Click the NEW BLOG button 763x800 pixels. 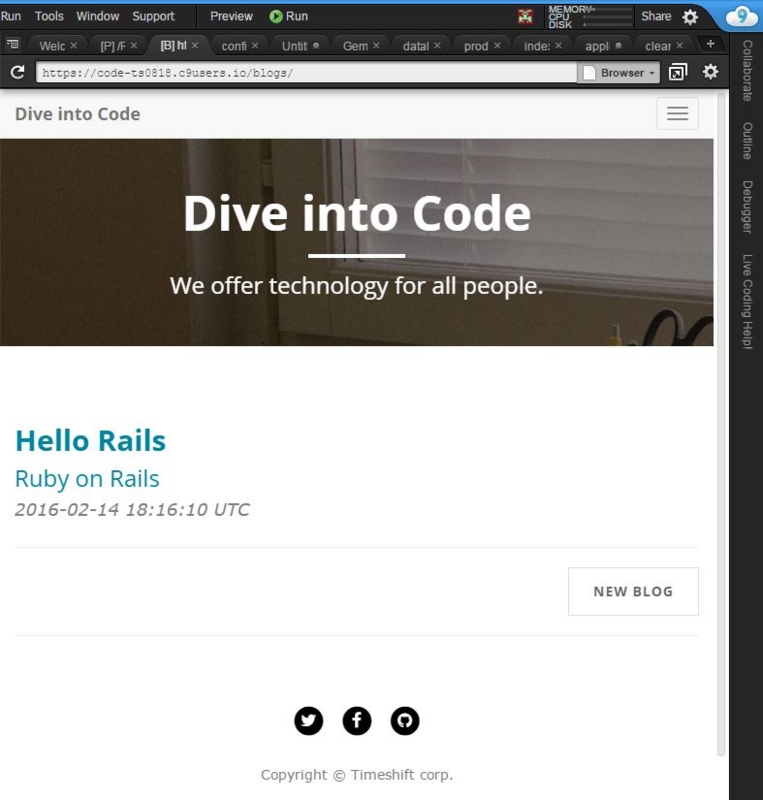633,591
